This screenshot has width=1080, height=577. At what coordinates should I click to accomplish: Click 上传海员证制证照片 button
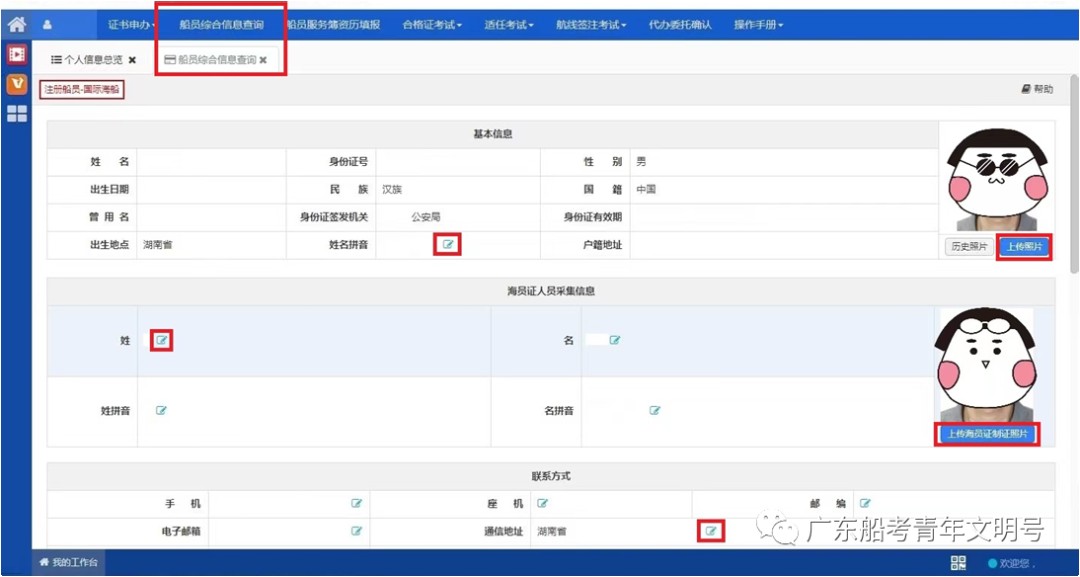tap(987, 434)
